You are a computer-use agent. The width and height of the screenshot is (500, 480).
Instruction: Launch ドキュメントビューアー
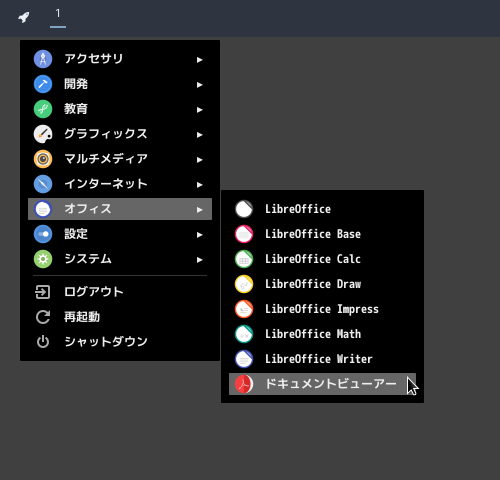pos(322,384)
